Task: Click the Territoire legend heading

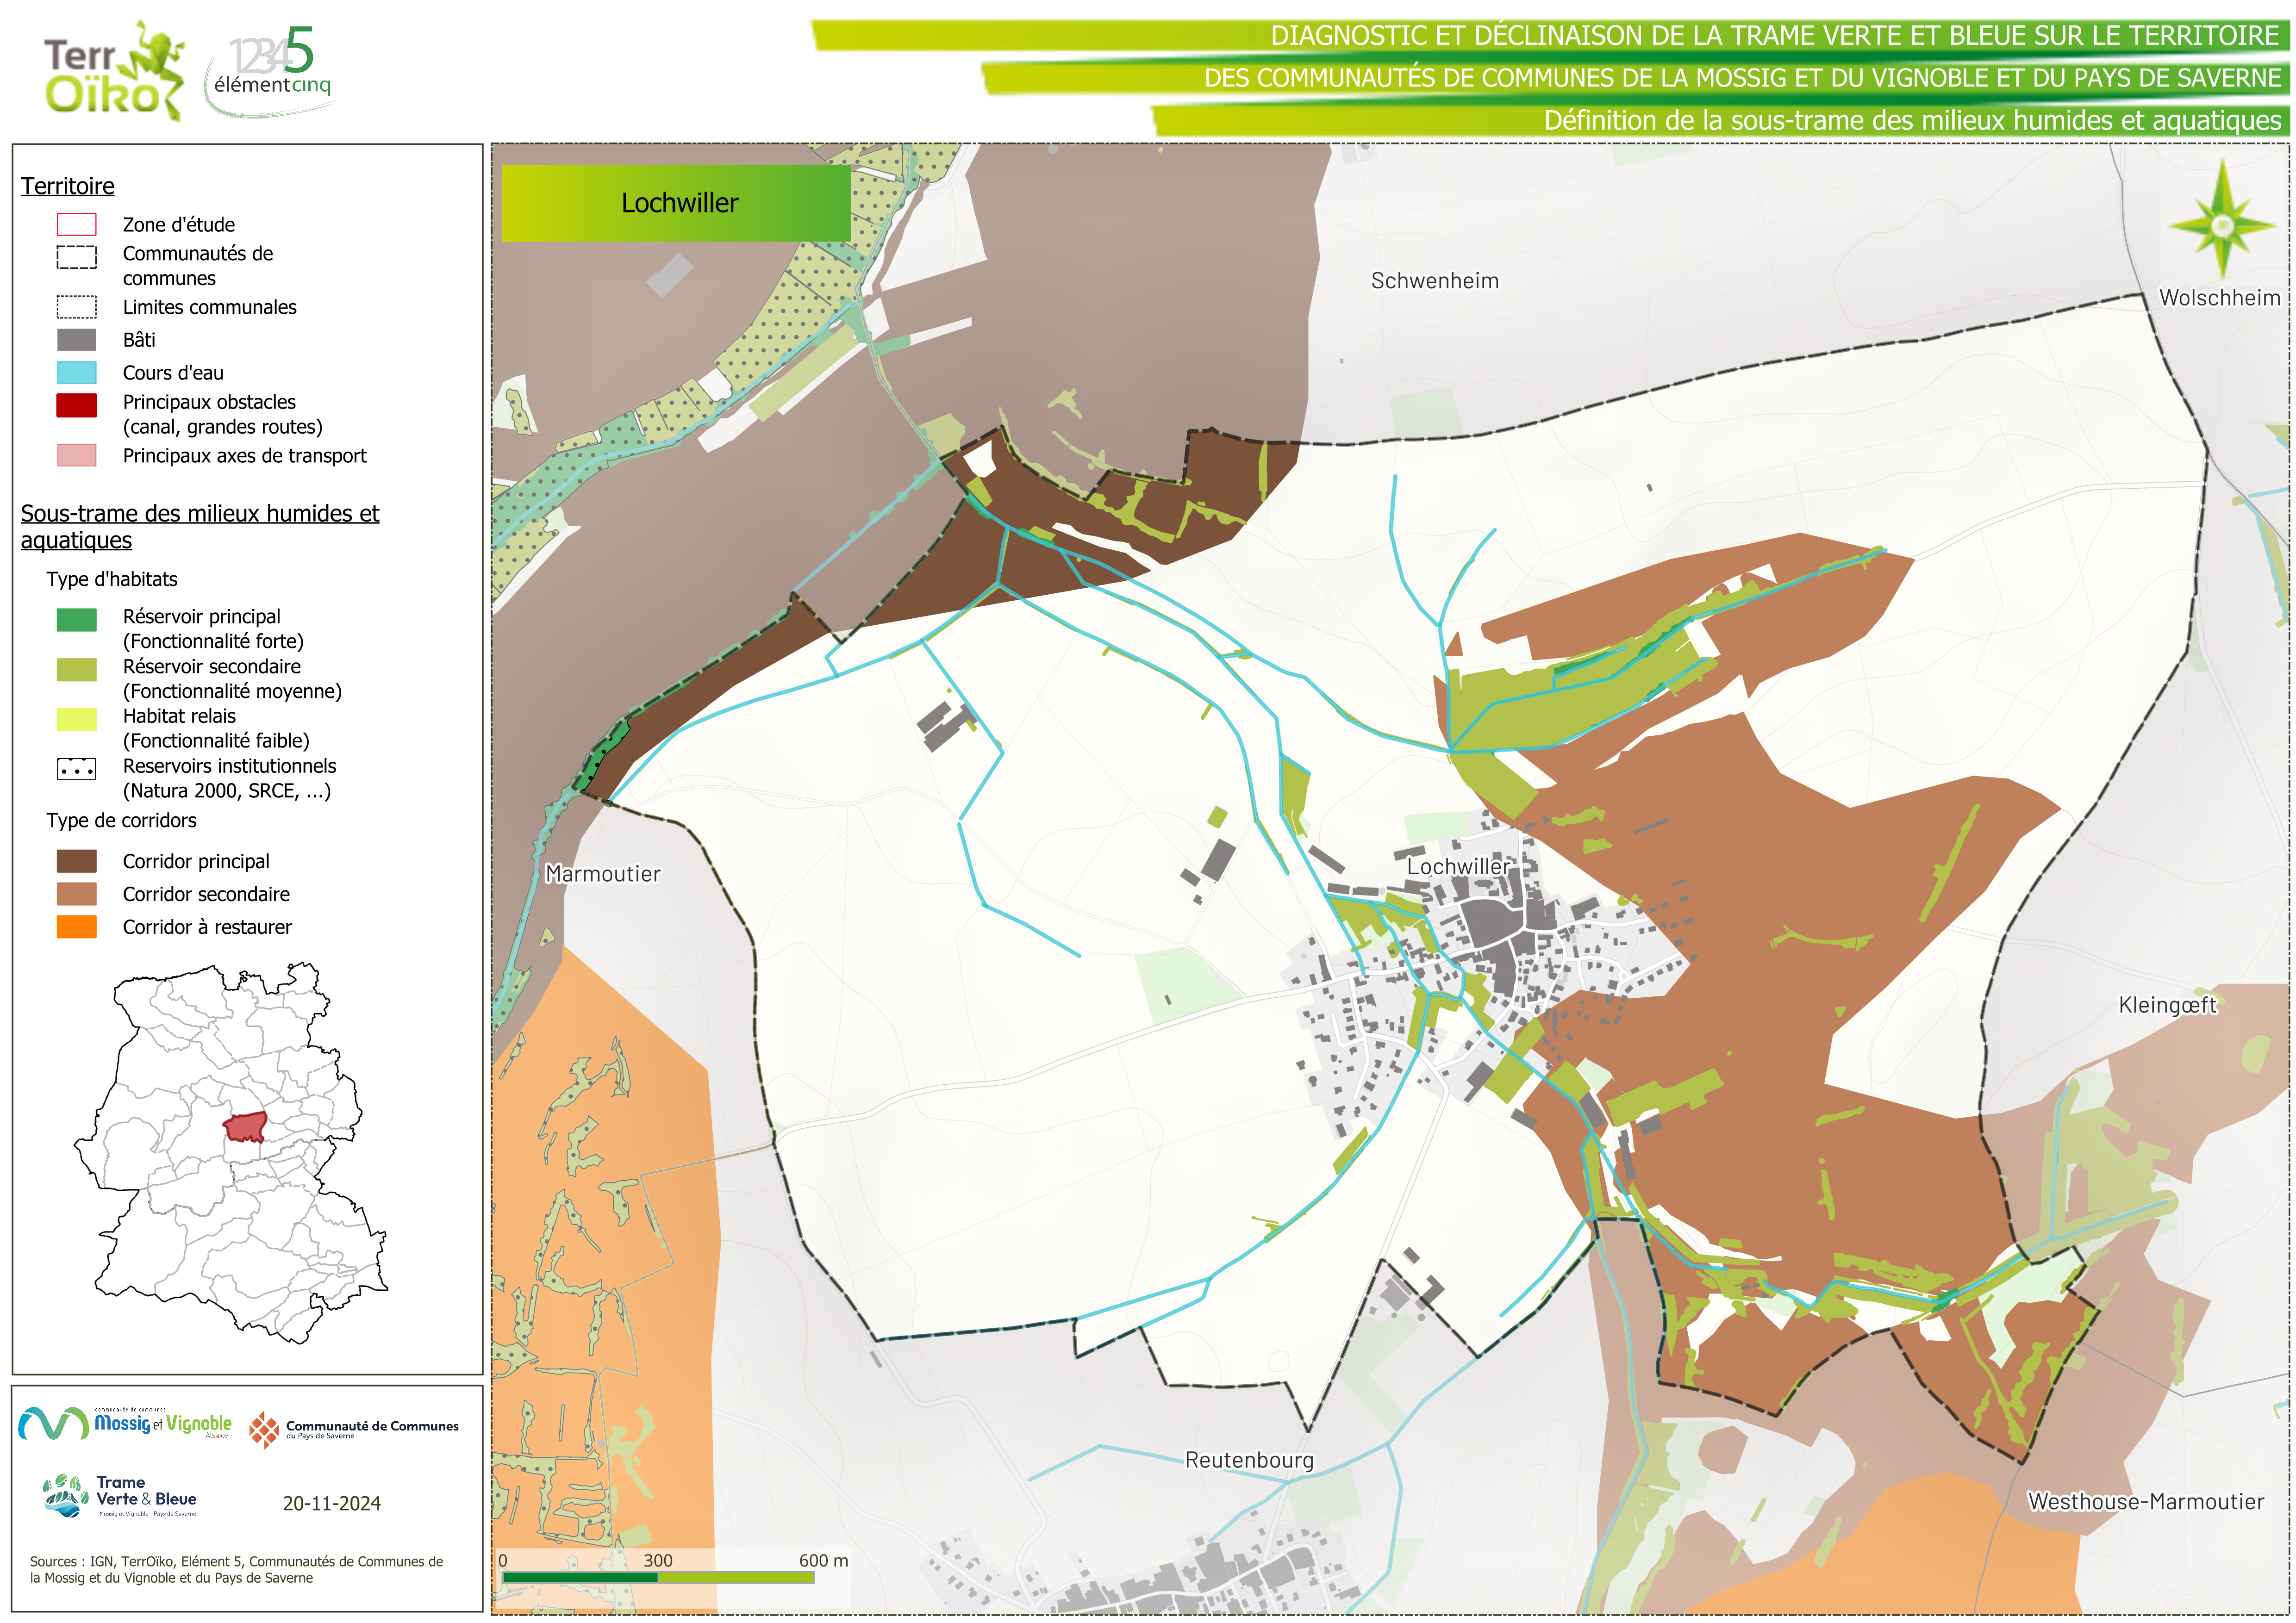Action: [x=67, y=186]
